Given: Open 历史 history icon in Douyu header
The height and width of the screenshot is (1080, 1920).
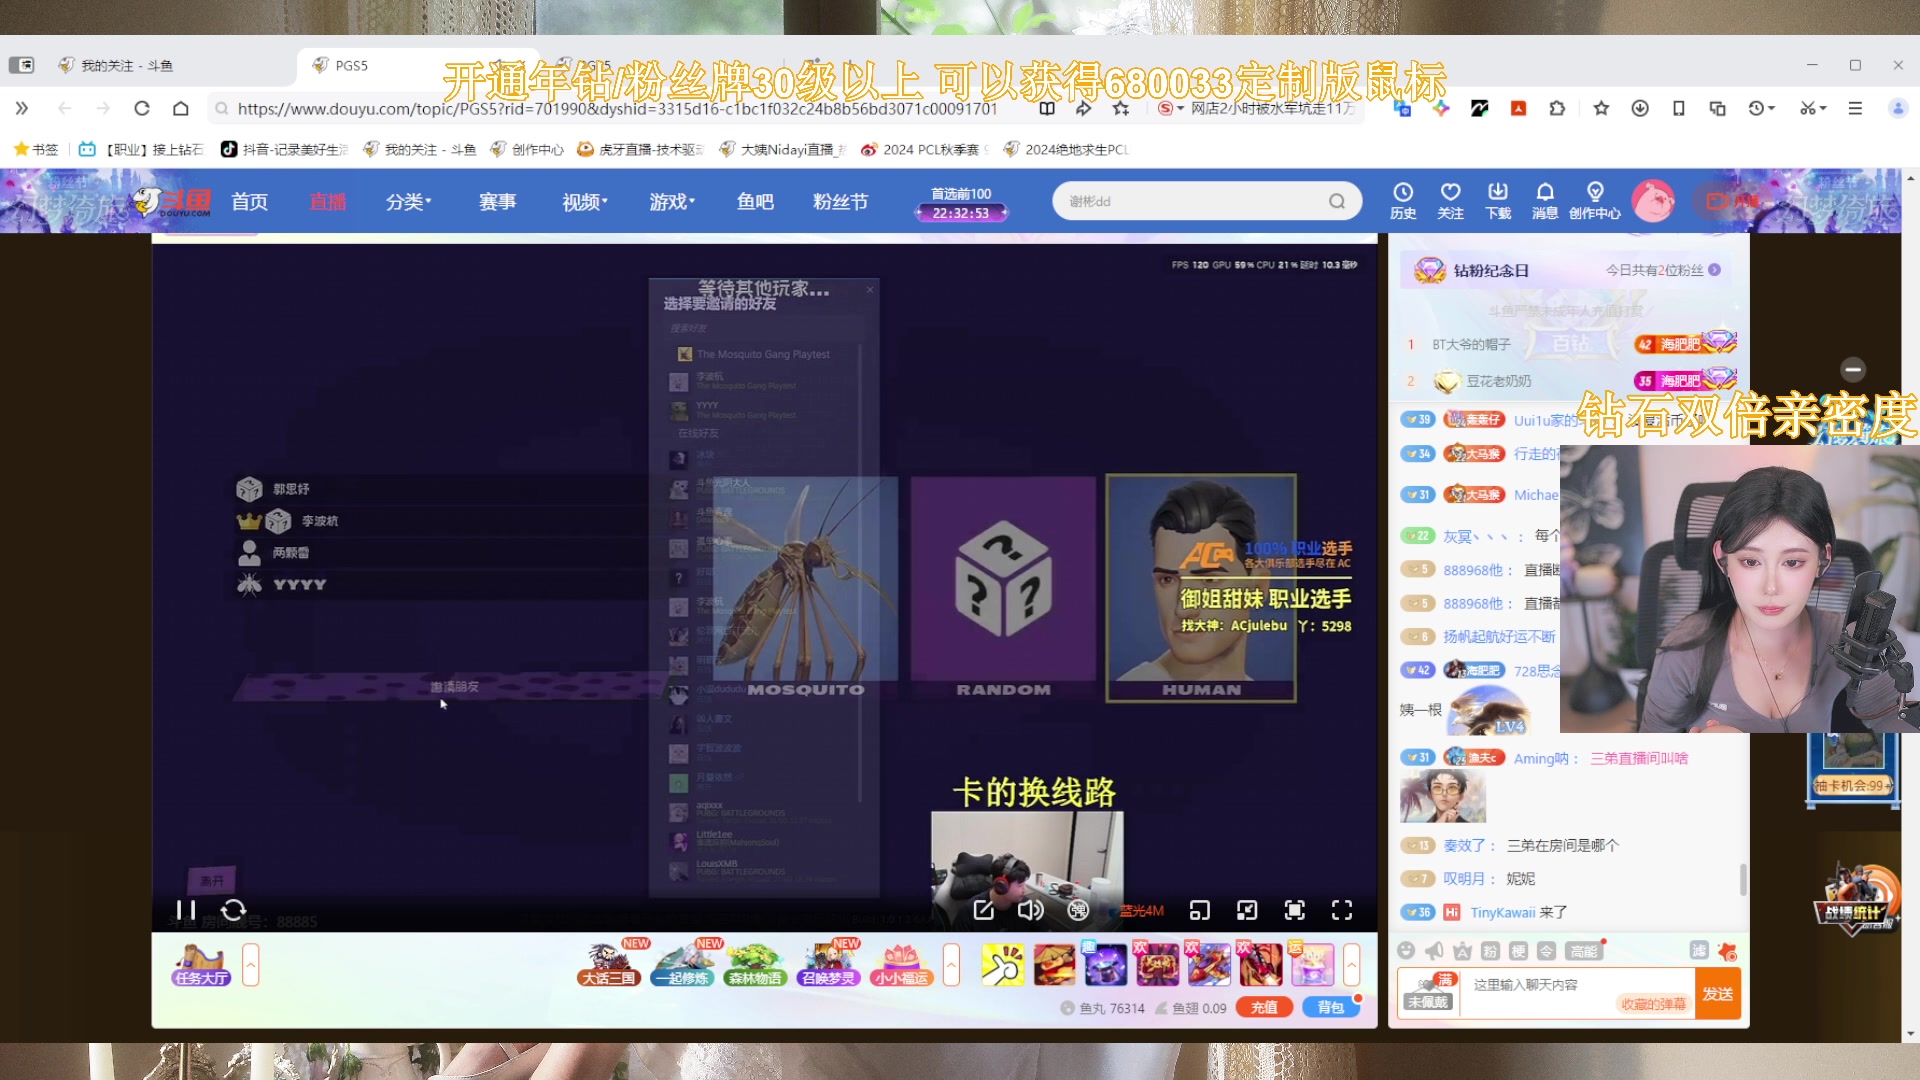Looking at the screenshot, I should click(x=1403, y=200).
